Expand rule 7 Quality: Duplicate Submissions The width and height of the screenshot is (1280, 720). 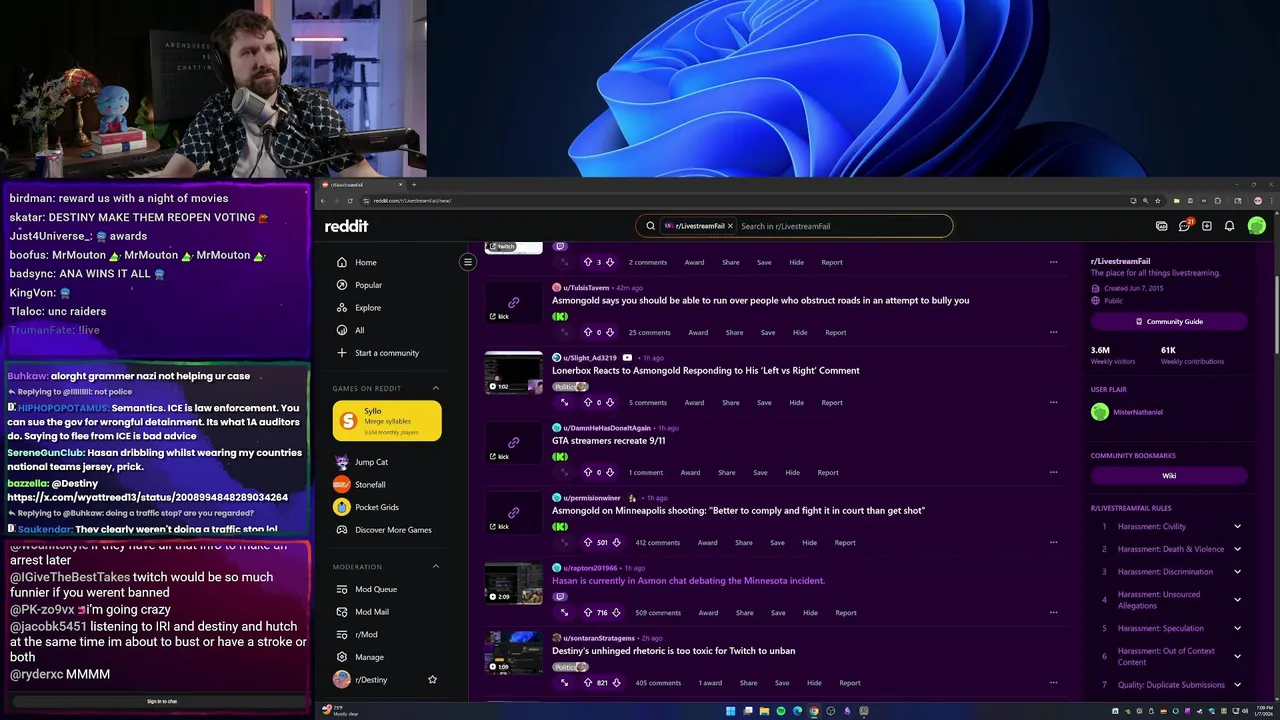point(1237,685)
